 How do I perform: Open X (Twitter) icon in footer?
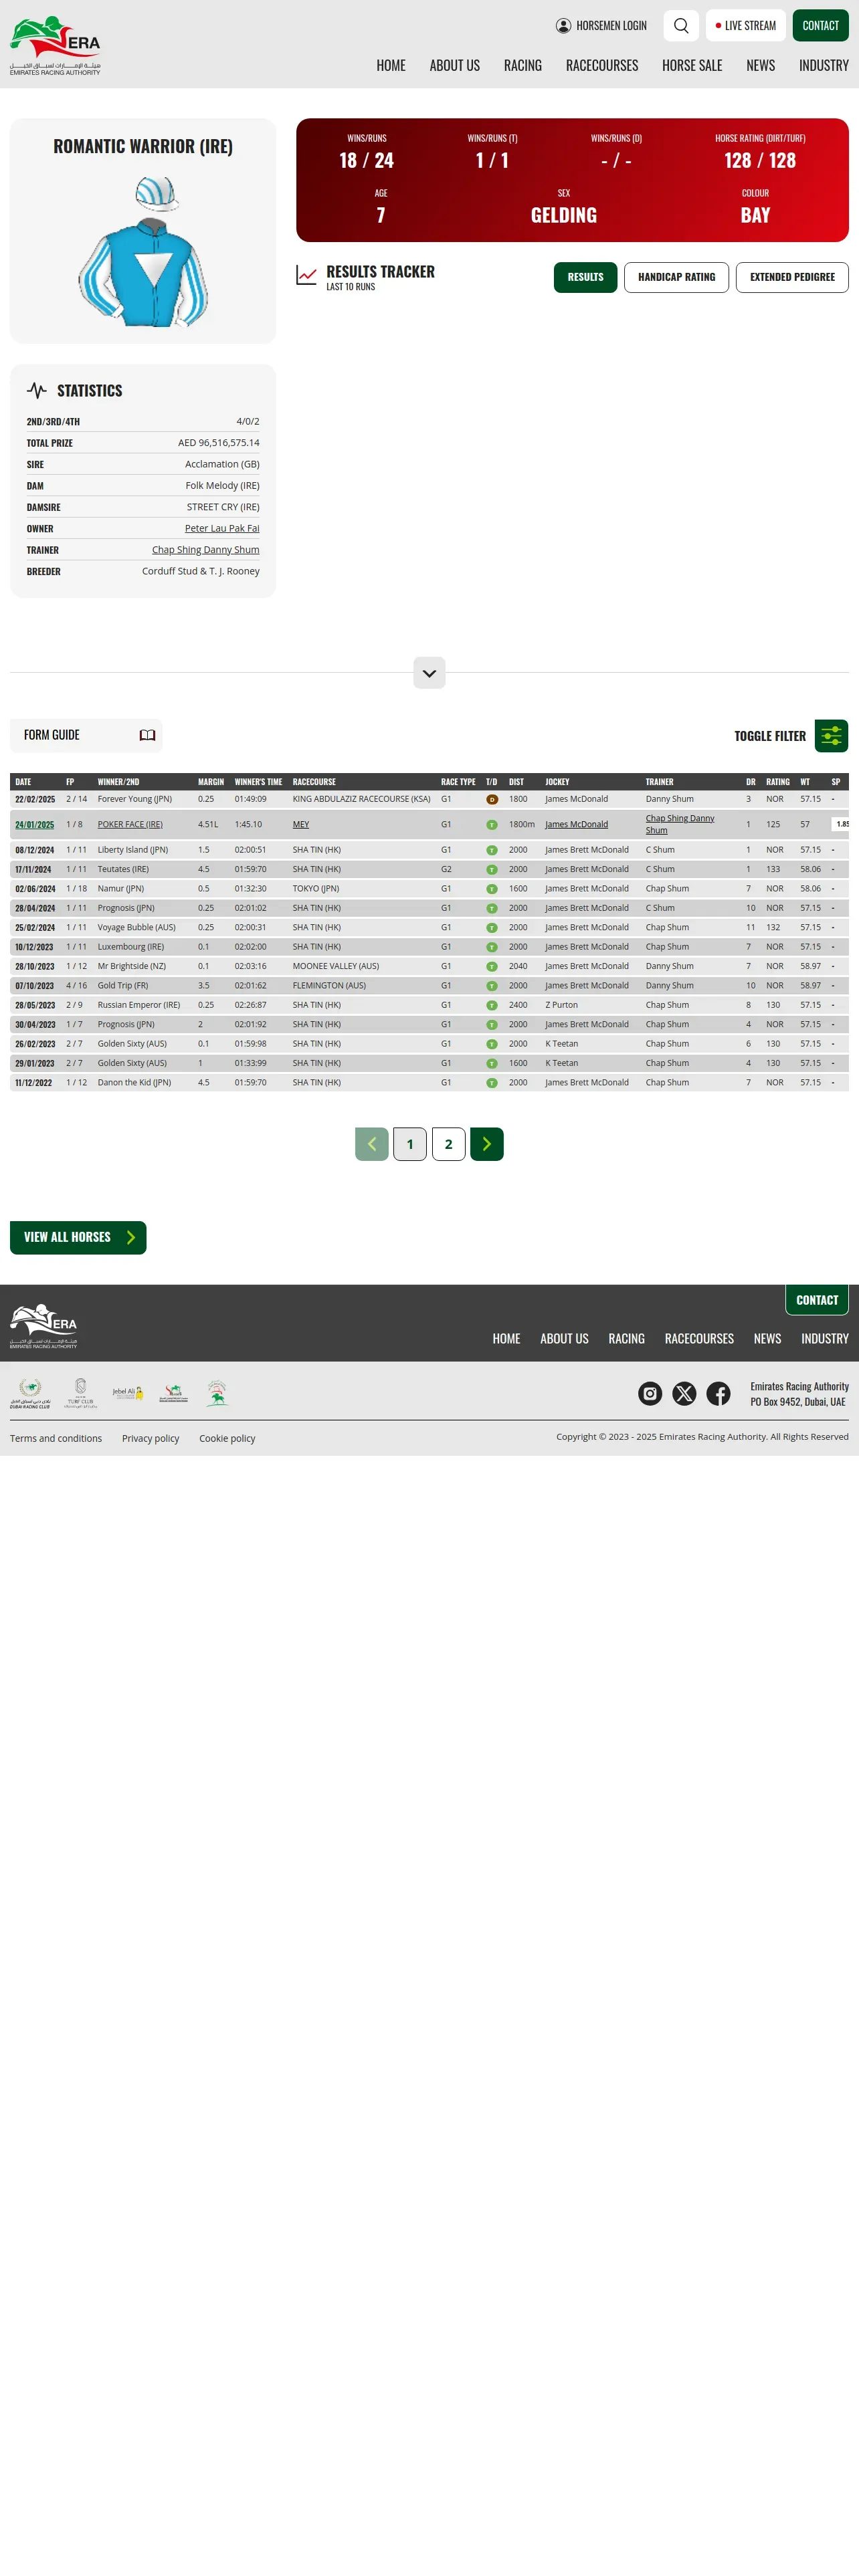(x=684, y=1393)
